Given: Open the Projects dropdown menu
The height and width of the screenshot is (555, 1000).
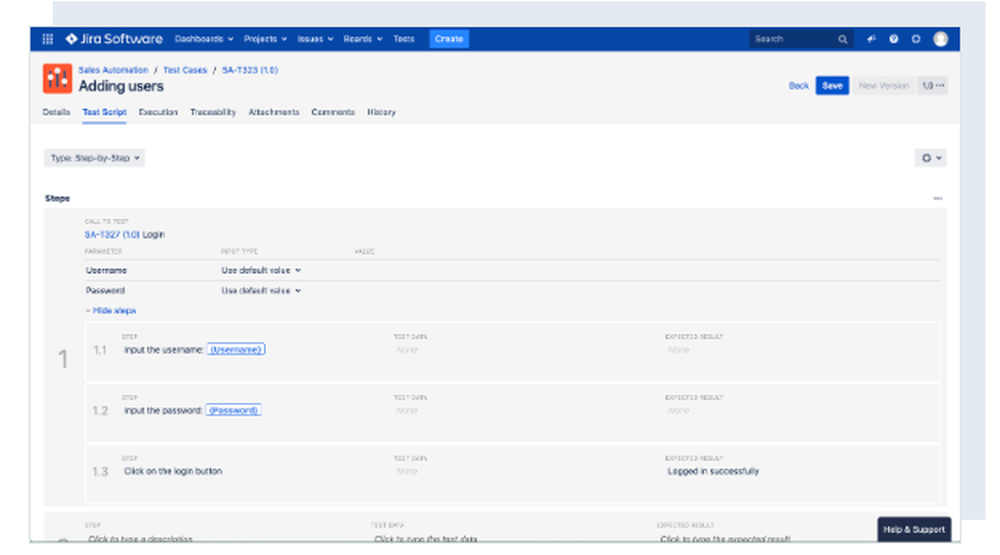Looking at the screenshot, I should click(x=265, y=39).
